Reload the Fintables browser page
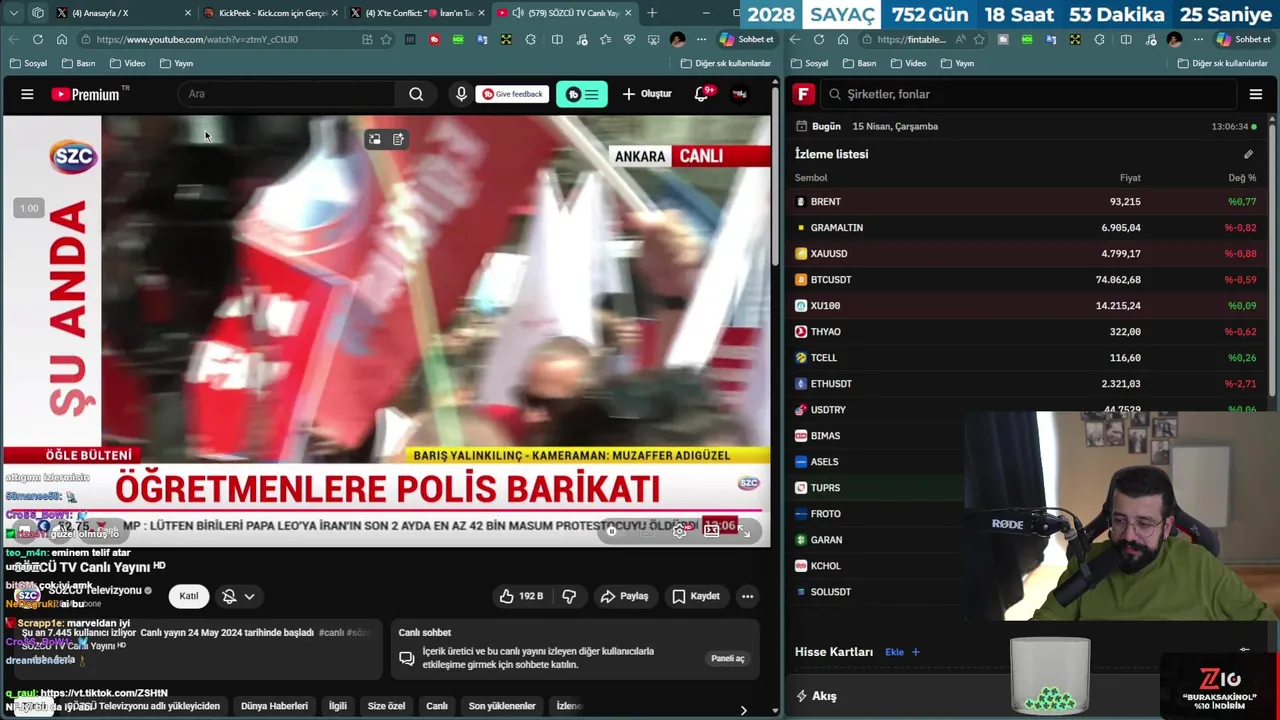The width and height of the screenshot is (1280, 720). [x=818, y=39]
